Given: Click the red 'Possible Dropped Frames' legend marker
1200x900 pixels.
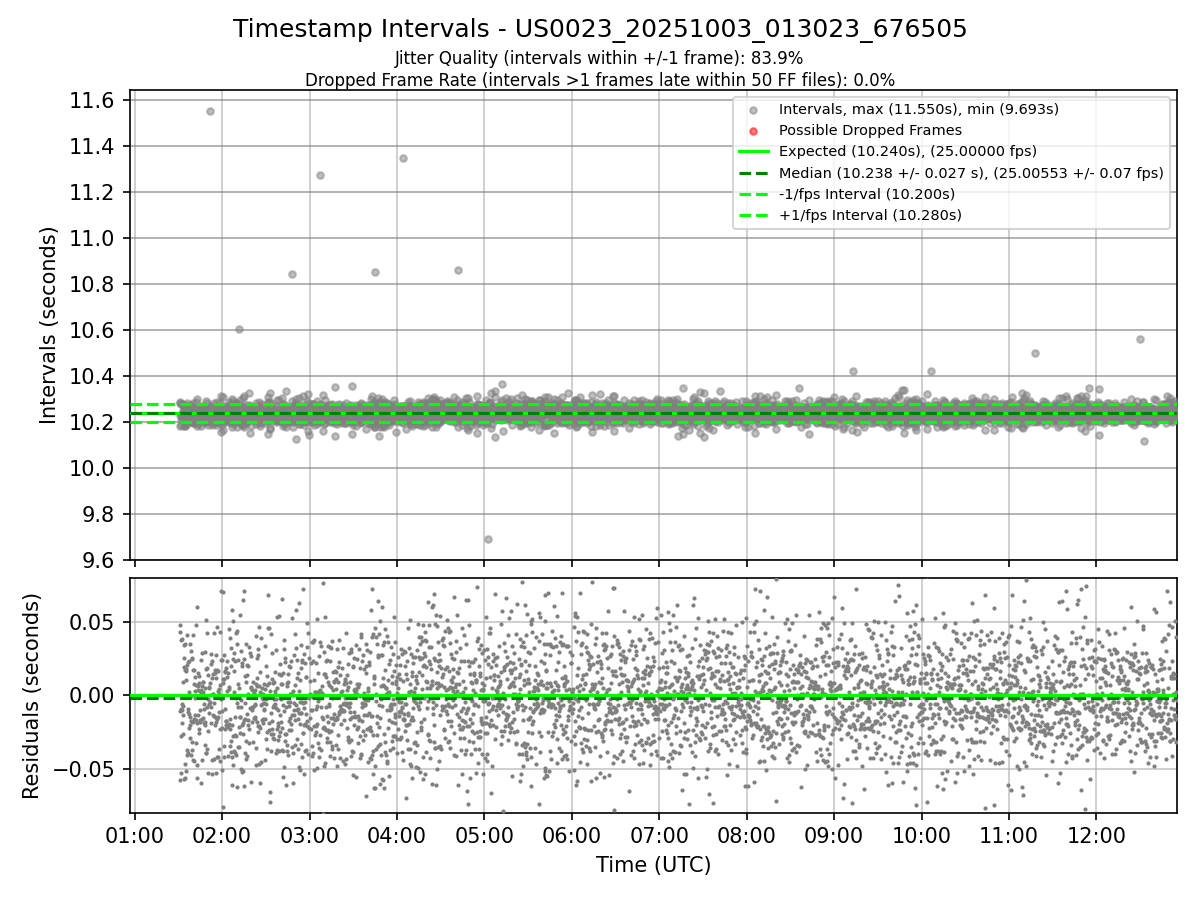Looking at the screenshot, I should (754, 131).
